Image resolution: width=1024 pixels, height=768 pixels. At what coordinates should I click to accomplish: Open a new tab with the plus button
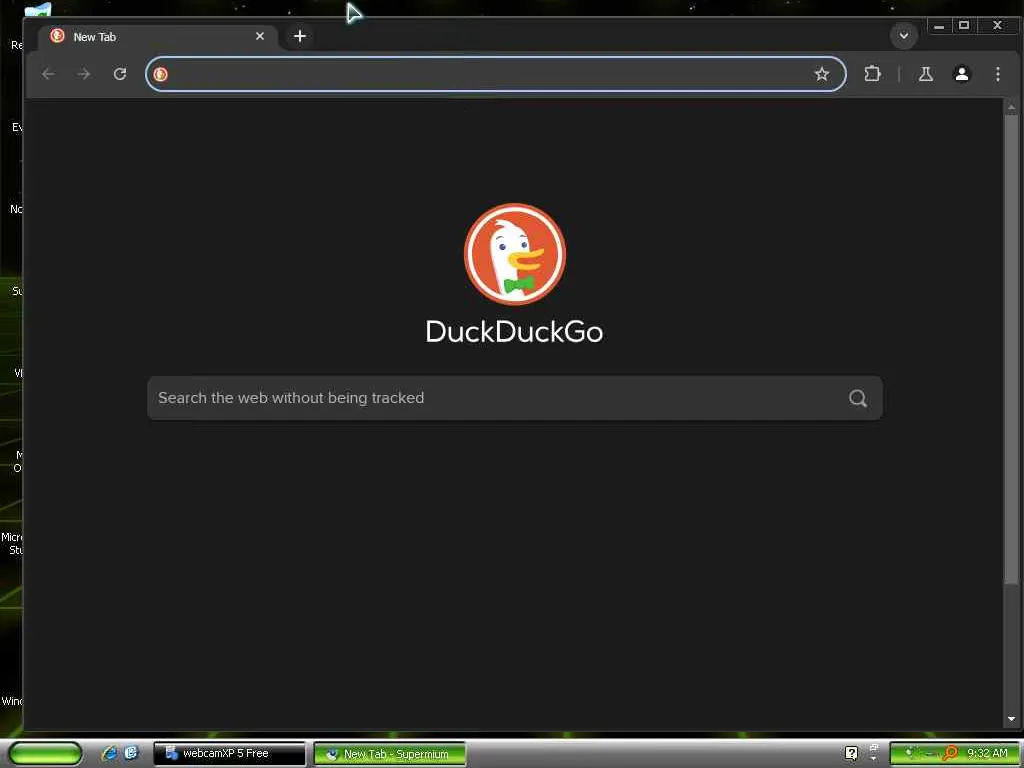point(300,36)
